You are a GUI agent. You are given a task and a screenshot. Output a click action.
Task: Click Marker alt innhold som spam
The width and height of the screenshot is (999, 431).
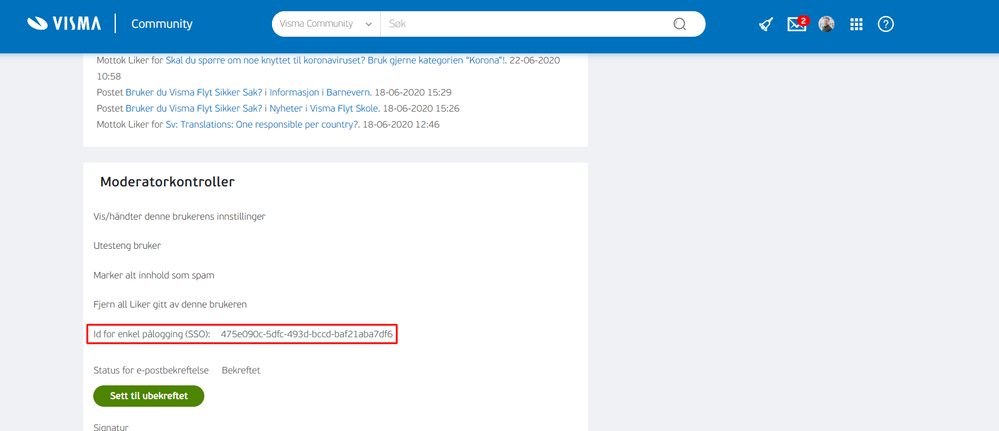[154, 275]
